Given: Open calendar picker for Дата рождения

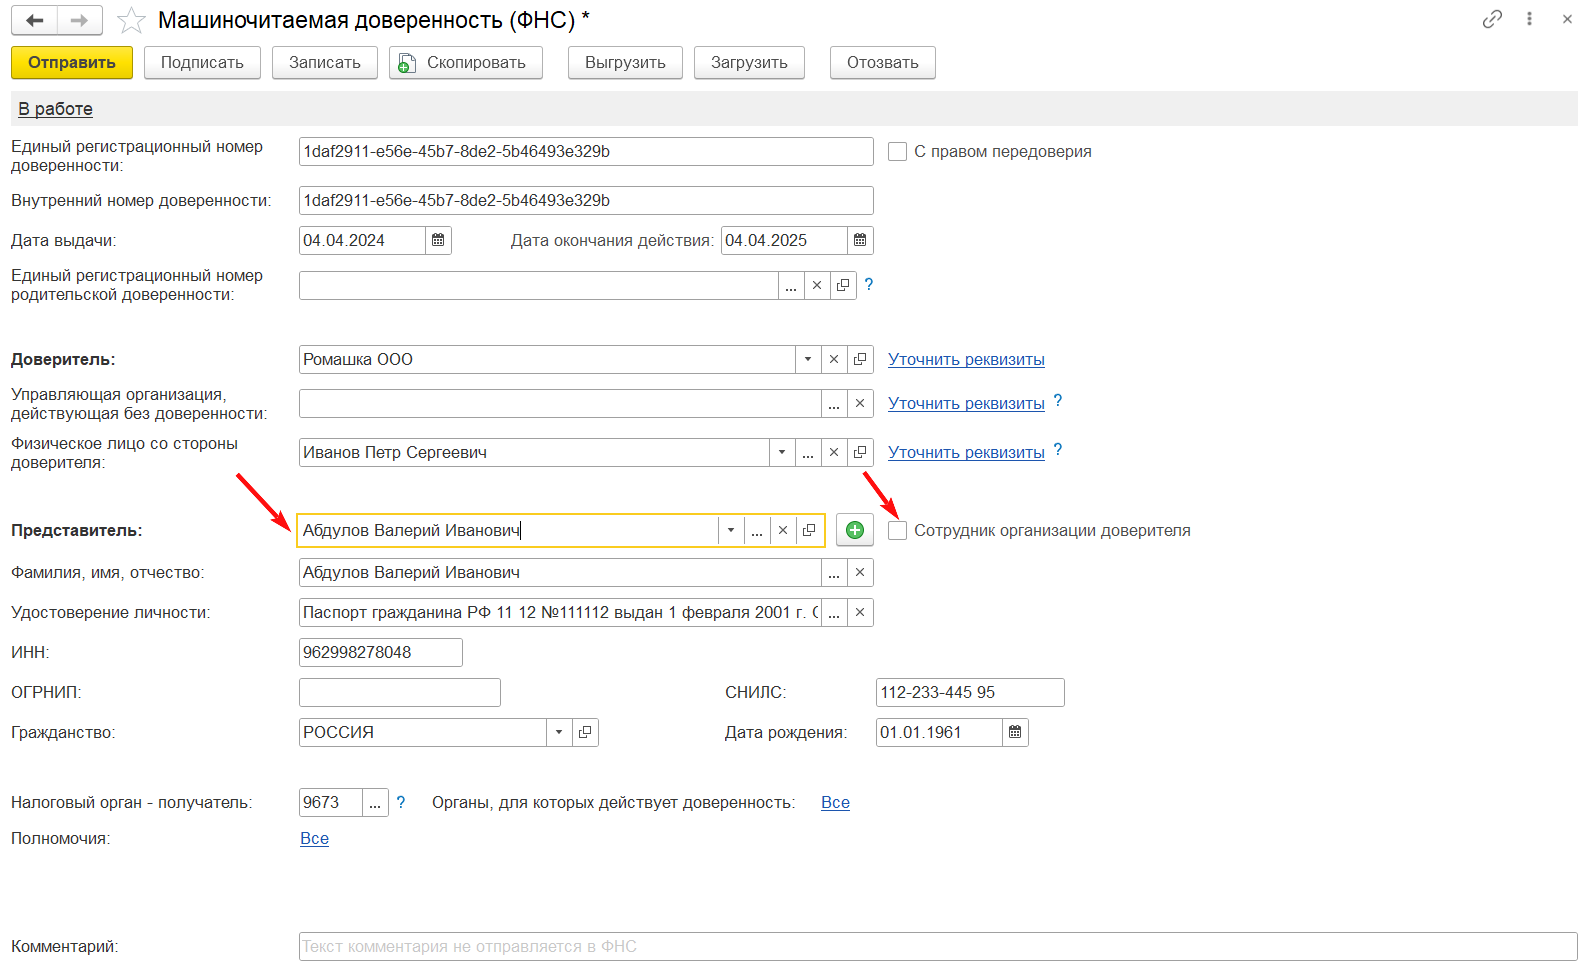Looking at the screenshot, I should pyautogui.click(x=1015, y=732).
